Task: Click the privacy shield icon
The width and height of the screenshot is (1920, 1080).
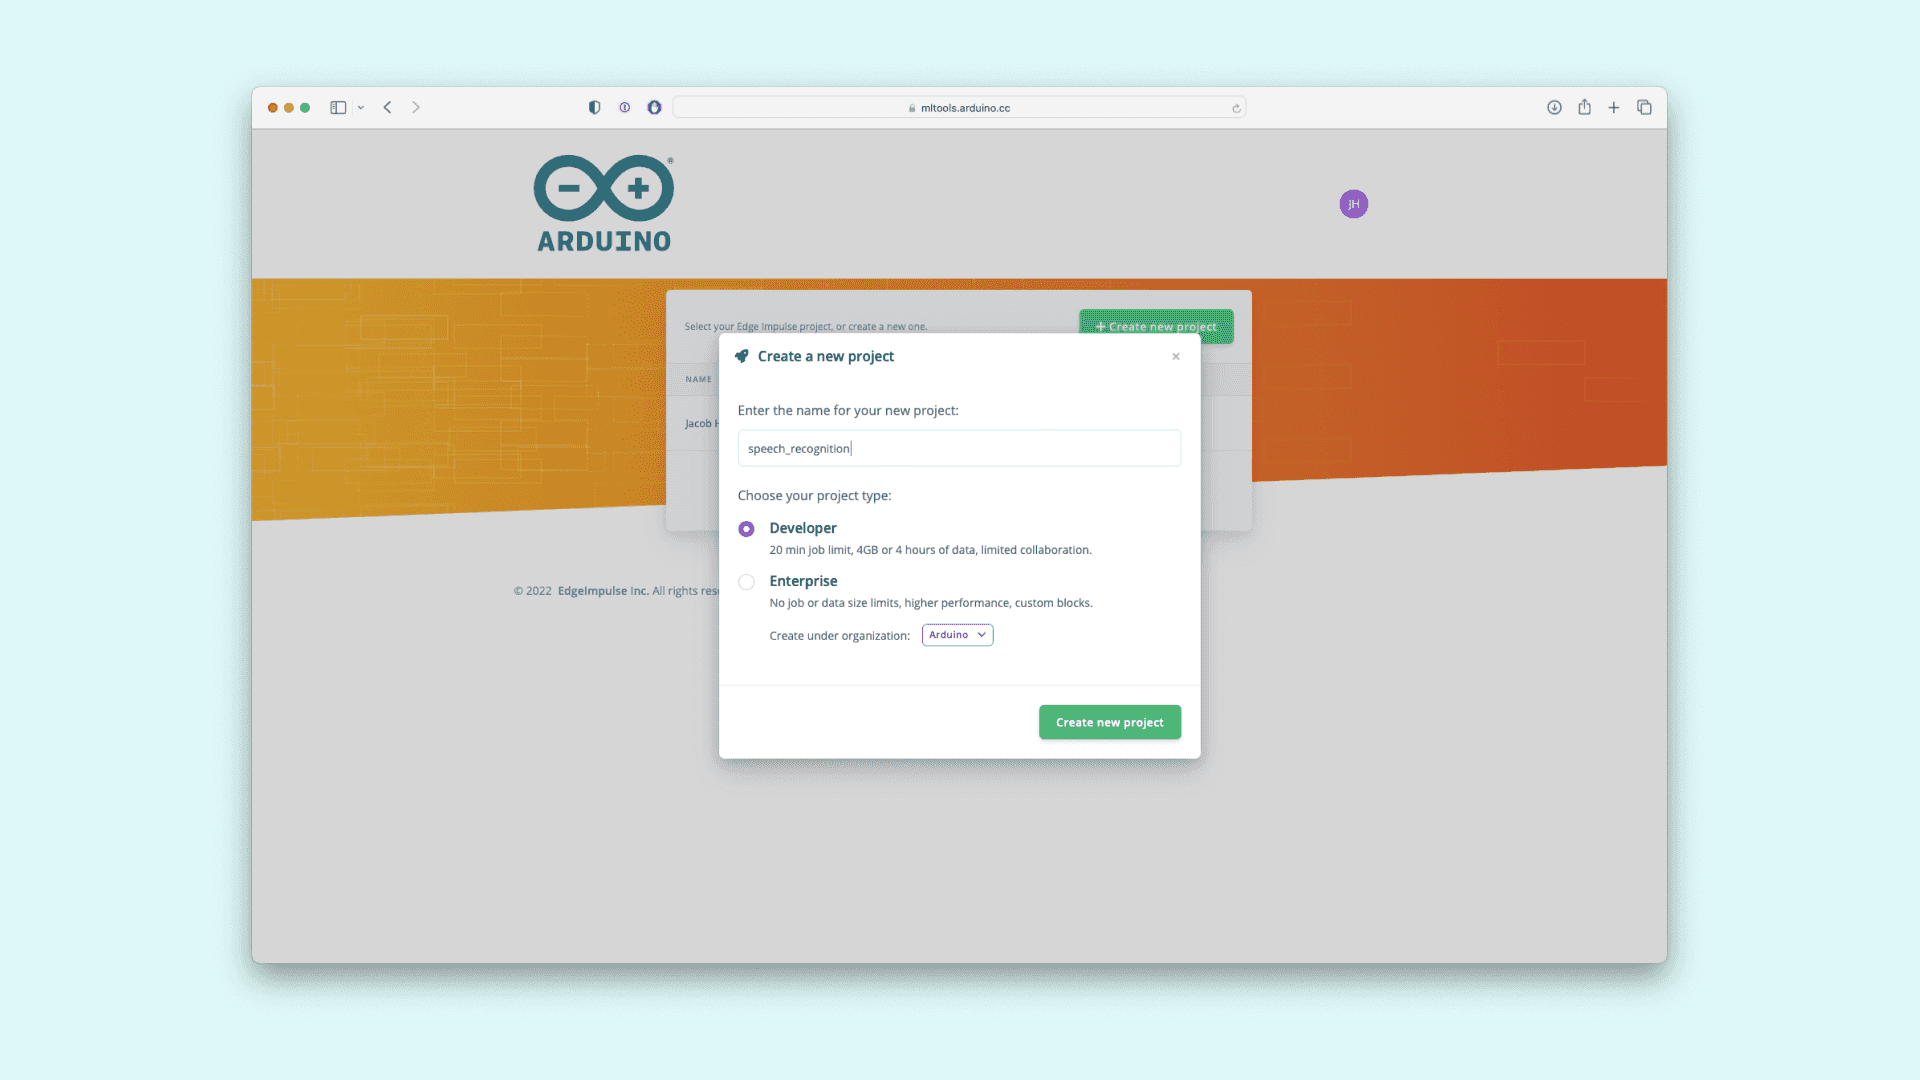Action: click(x=594, y=108)
